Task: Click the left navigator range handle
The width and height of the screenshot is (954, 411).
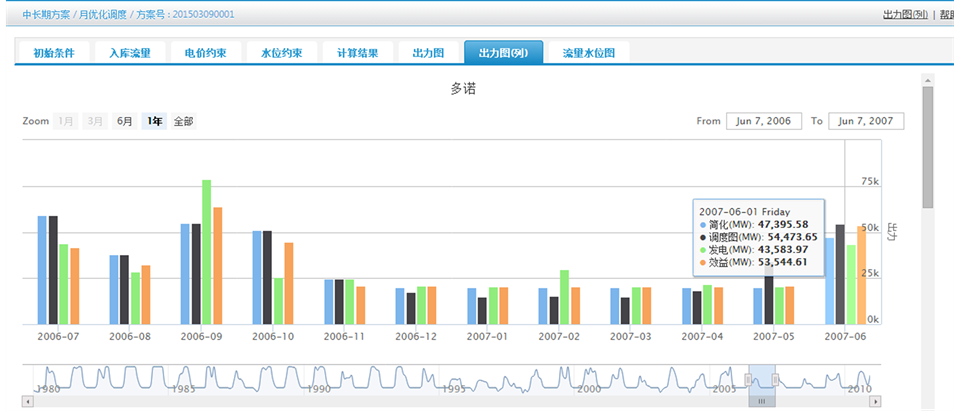Action: [x=749, y=379]
